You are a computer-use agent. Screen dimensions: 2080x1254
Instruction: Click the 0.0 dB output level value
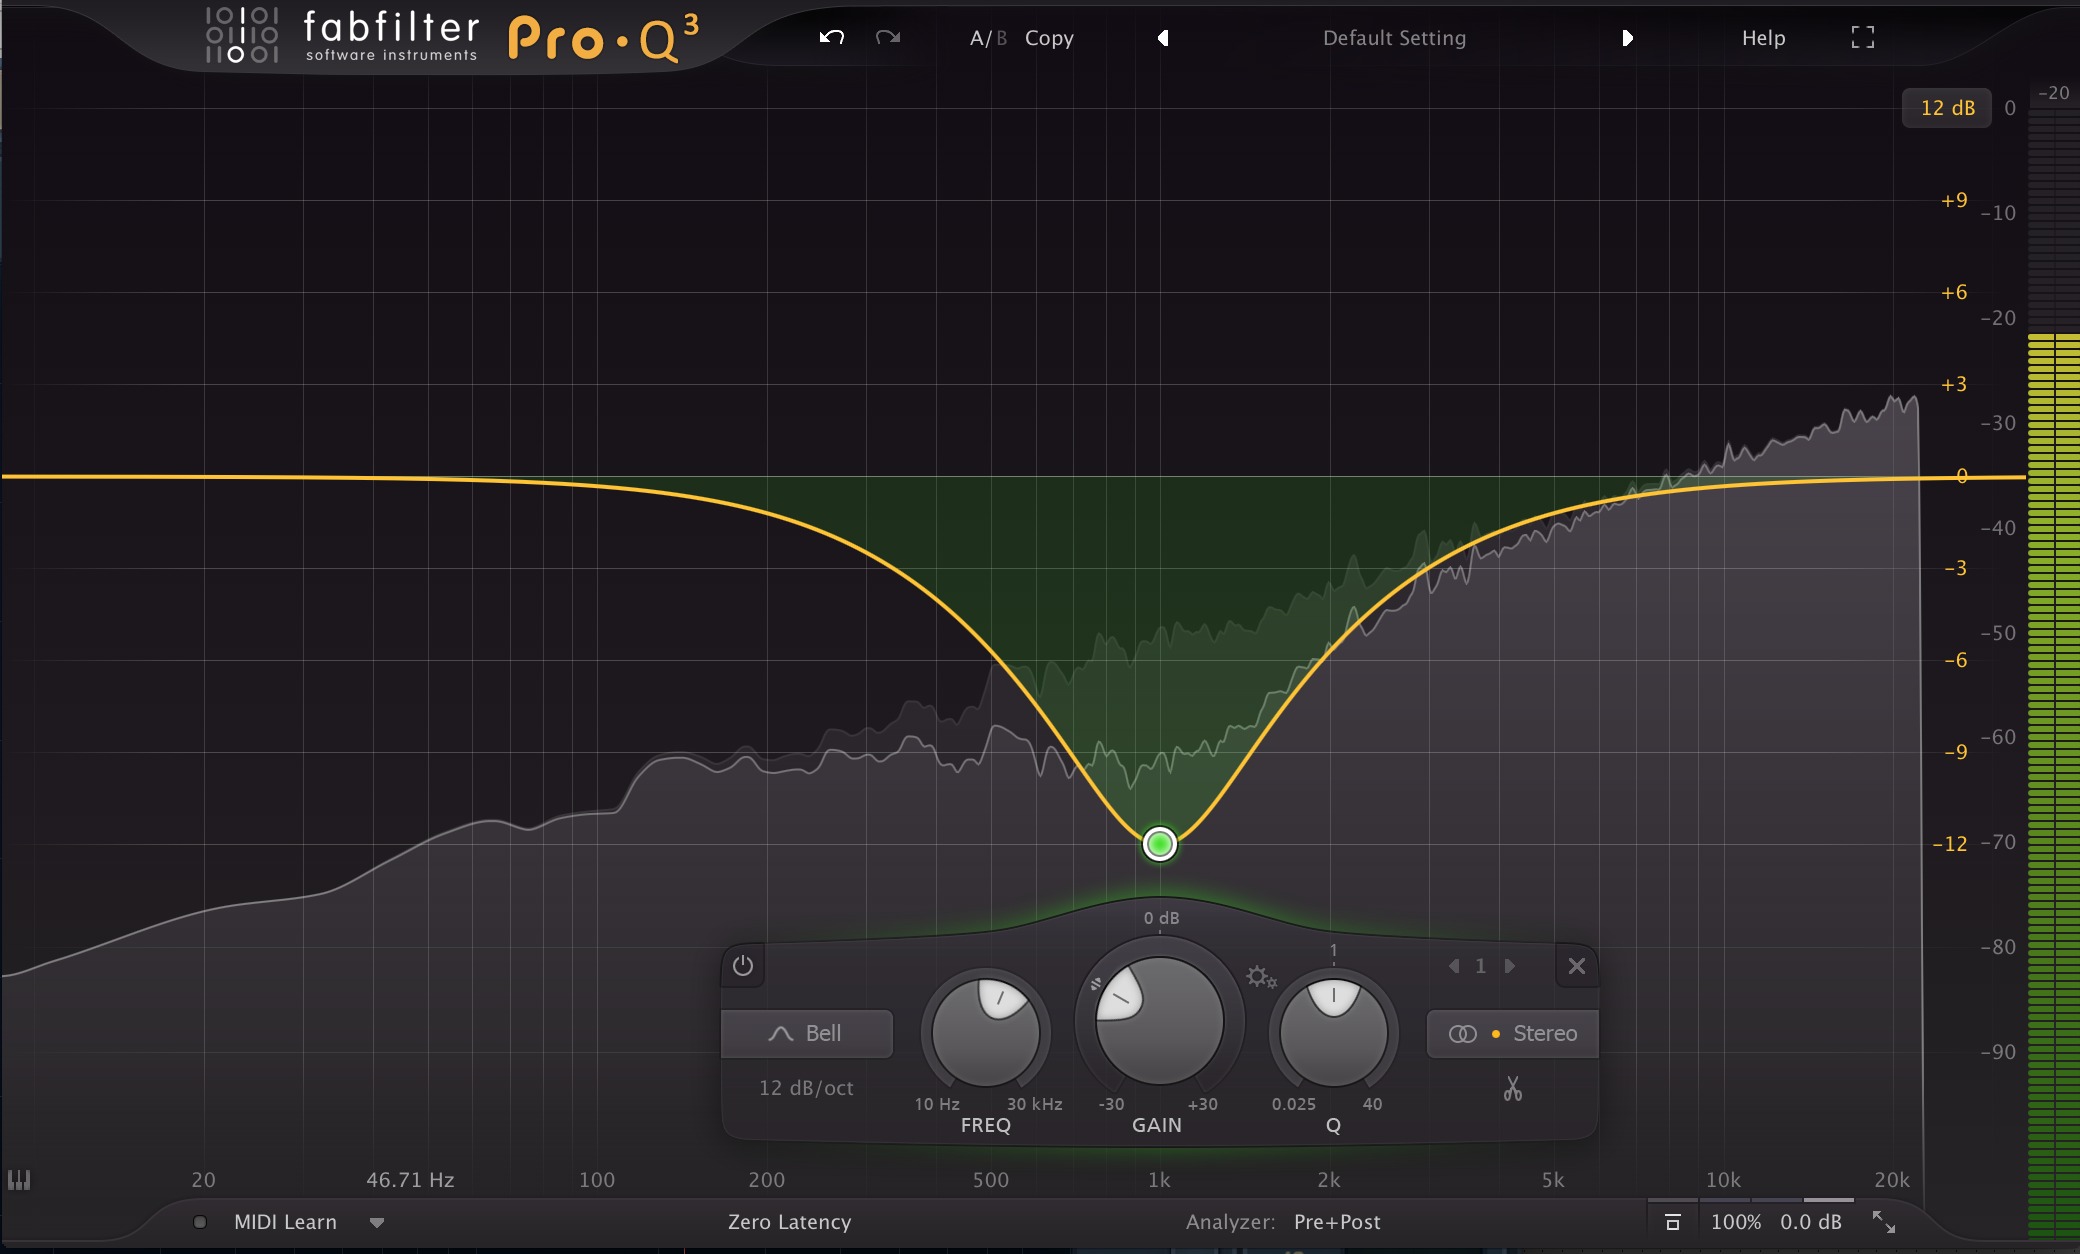coord(1811,1222)
